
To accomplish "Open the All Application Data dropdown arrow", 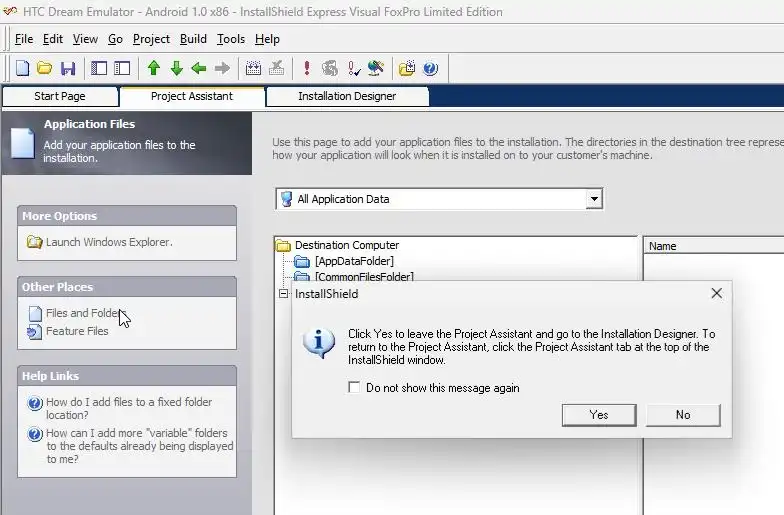I will [594, 199].
